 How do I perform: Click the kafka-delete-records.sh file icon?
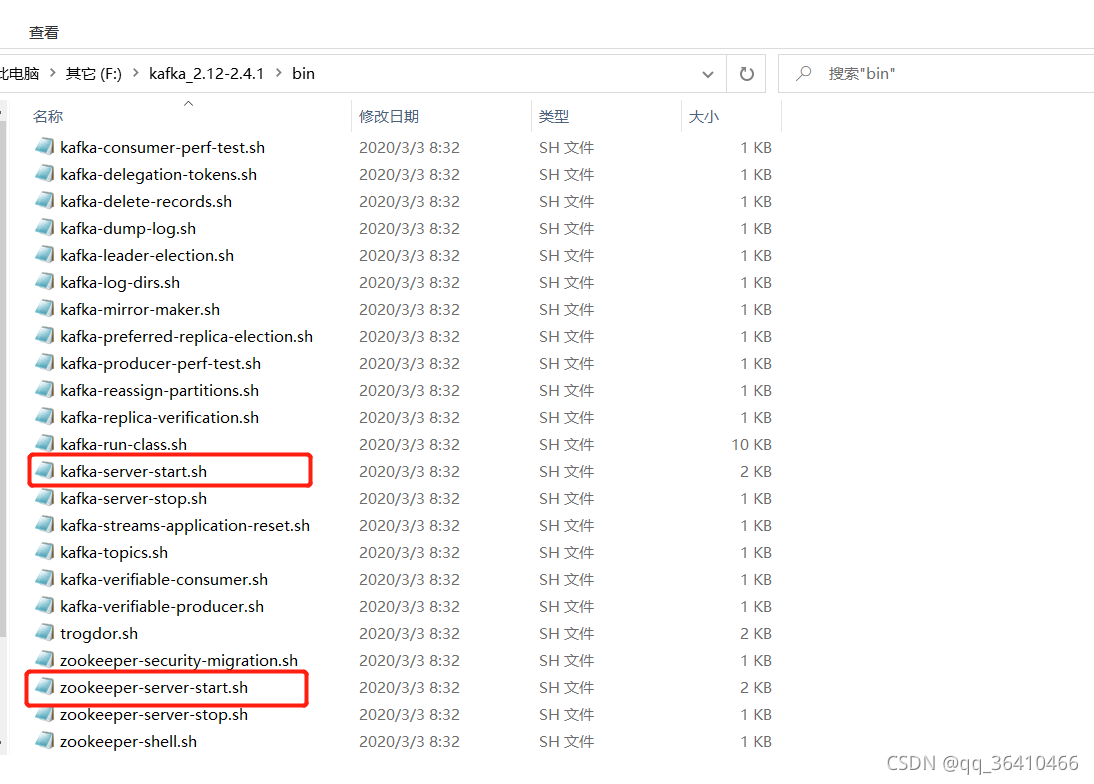45,201
